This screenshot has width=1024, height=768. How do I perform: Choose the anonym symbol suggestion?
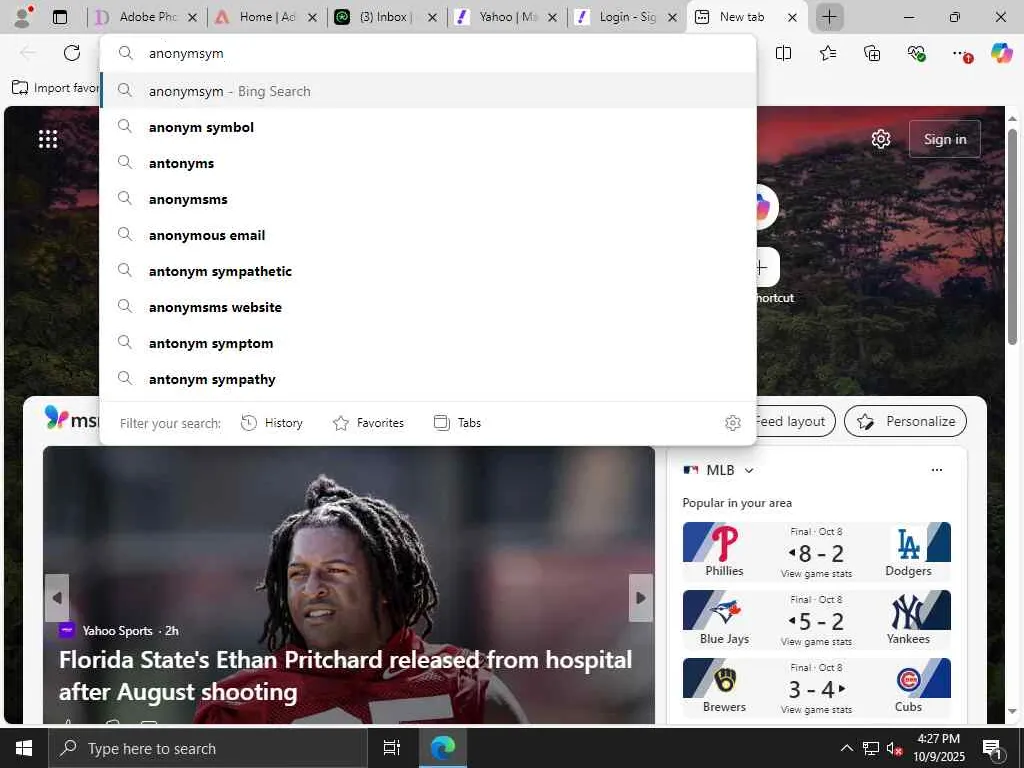428,127
